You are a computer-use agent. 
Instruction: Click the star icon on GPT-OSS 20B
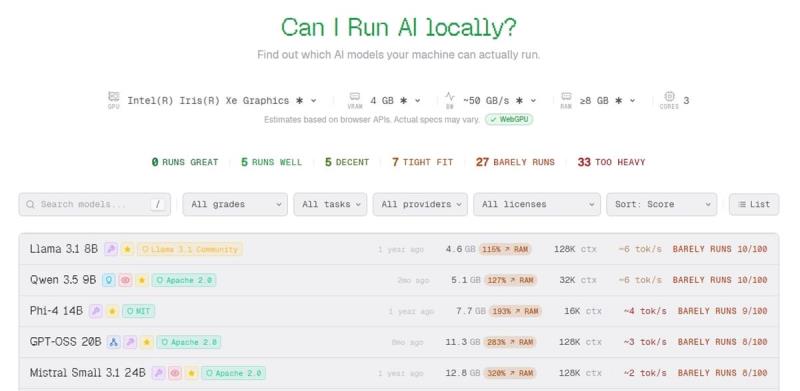pos(147,342)
